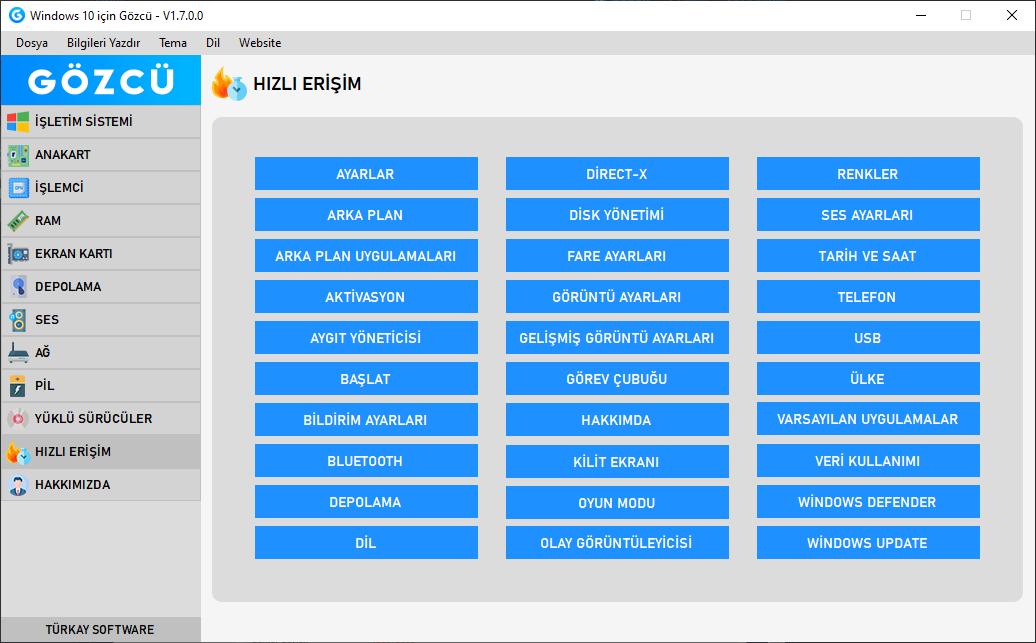1036x643 pixels.
Task: Open OLAY GÖRÜNTÜLEYİCİSİ
Action: [617, 543]
